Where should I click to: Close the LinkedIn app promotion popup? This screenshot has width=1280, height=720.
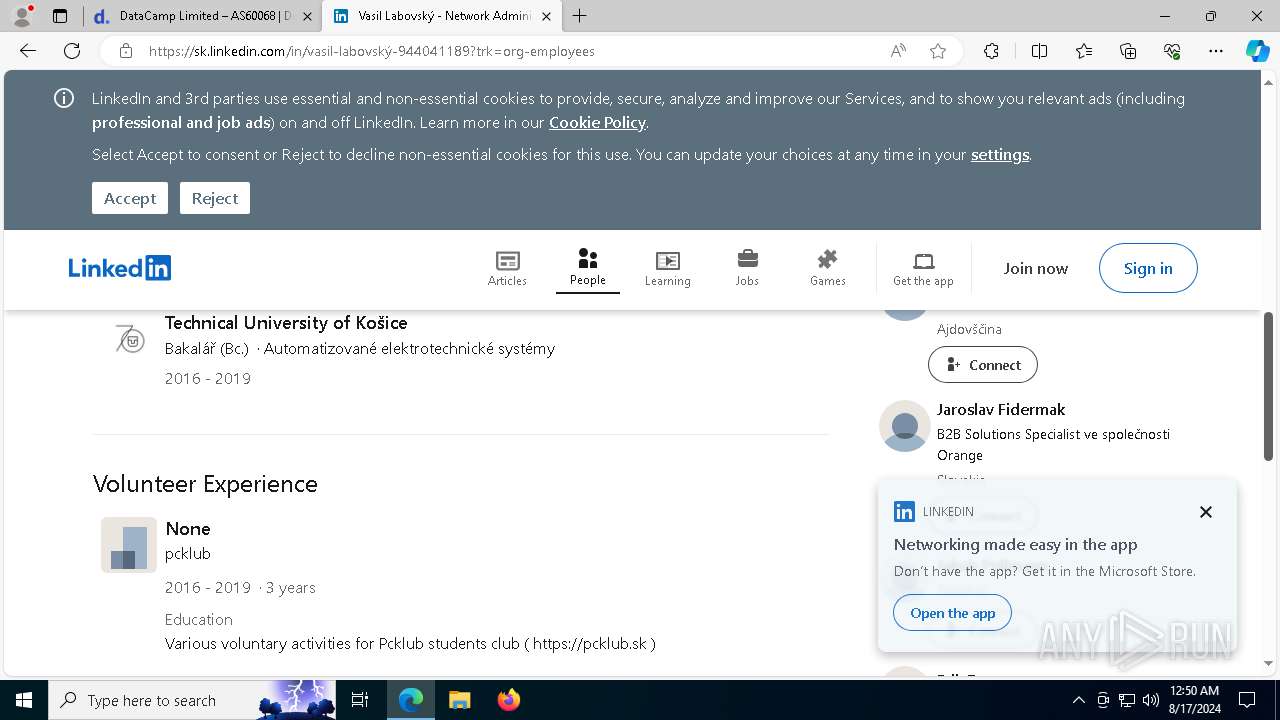(x=1206, y=512)
